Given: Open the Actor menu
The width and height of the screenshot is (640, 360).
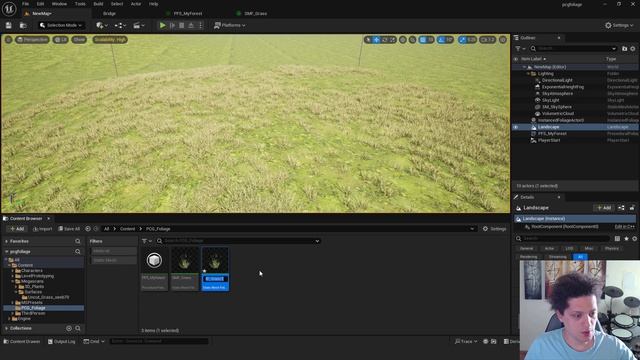Looking at the screenshot, I should [x=136, y=4].
